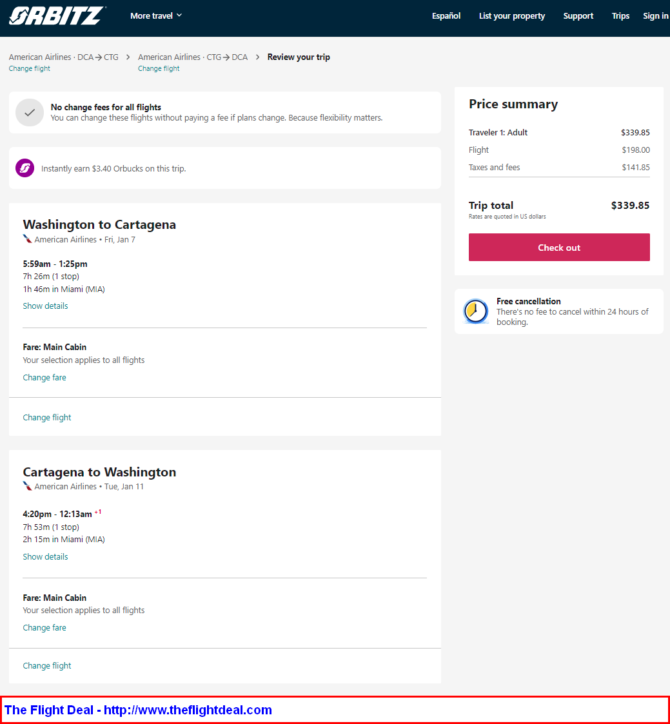The width and height of the screenshot is (670, 724).
Task: Click the purple Orbucks rewards icon
Action: click(x=25, y=168)
